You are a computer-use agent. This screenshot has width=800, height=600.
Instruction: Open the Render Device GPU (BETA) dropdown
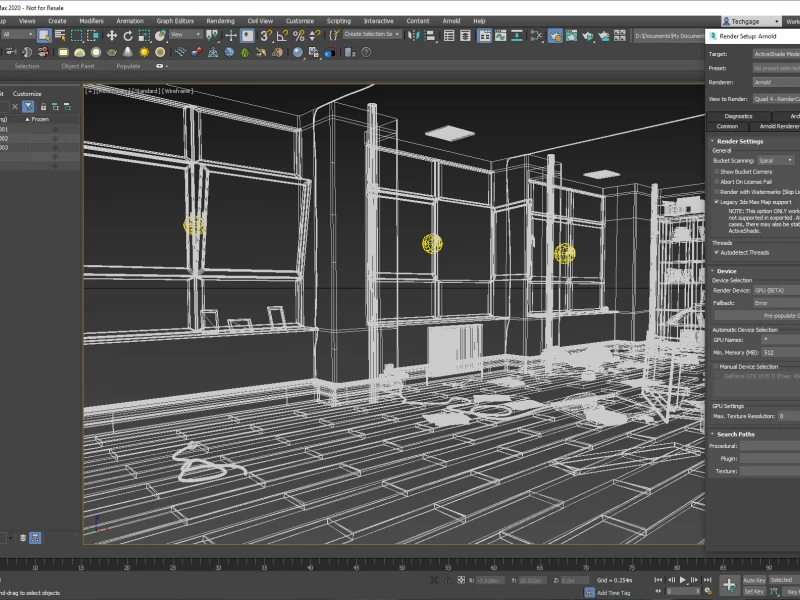777,290
